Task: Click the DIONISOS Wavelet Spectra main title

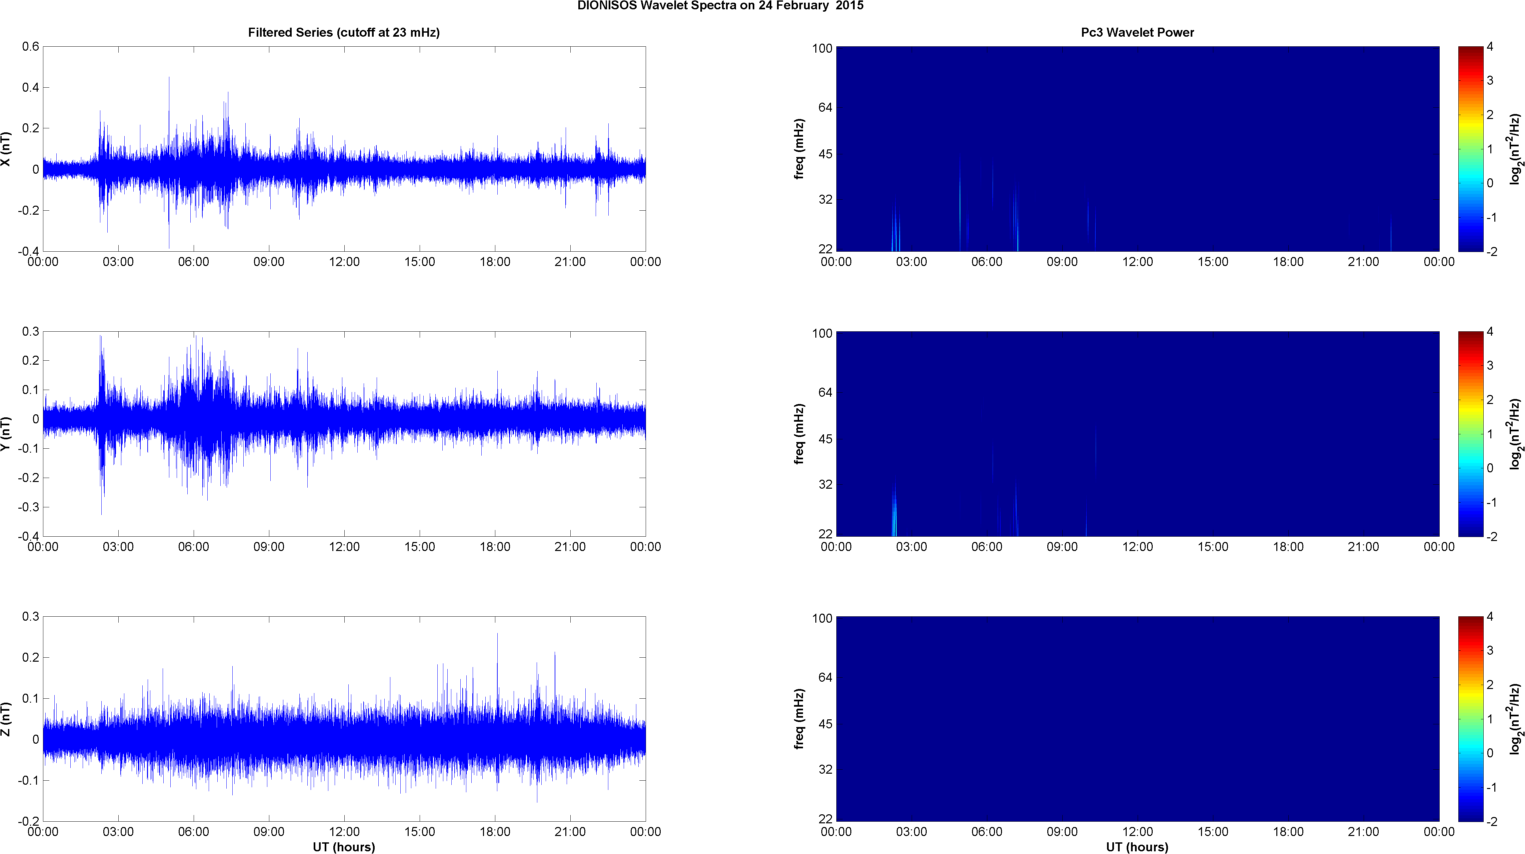Action: coord(720,6)
